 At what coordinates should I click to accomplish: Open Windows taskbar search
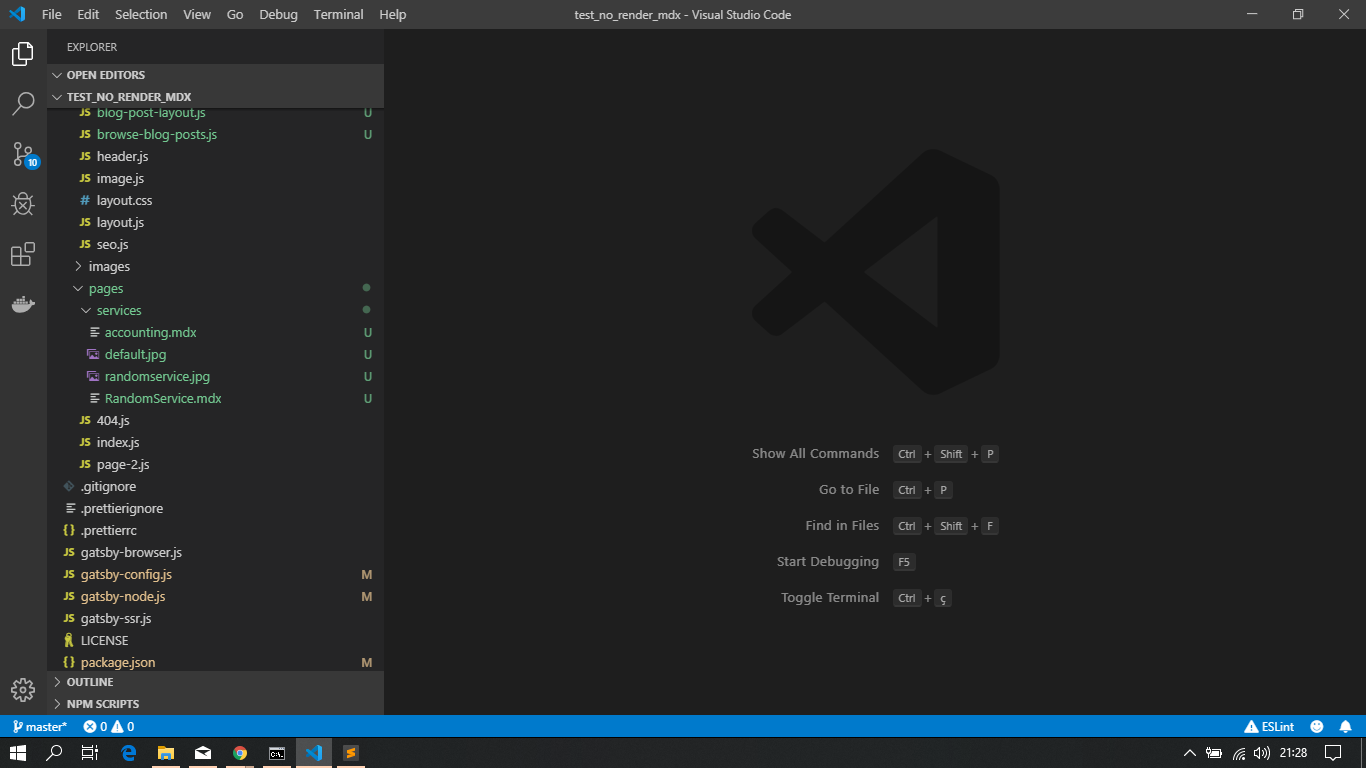tap(55, 753)
